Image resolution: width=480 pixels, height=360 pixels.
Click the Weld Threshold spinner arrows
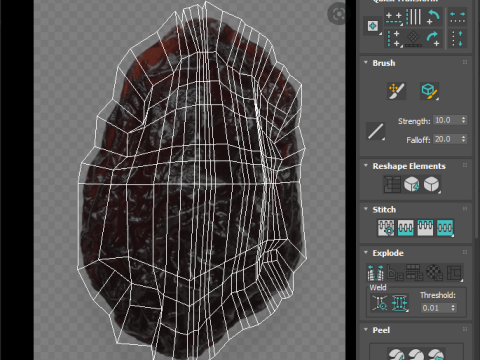coord(453,308)
